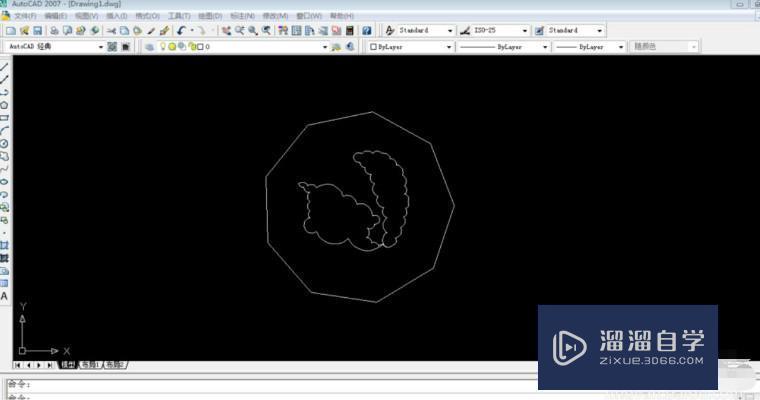Open the text style Standard dropdown
Image resolution: width=760 pixels, height=400 pixels.
click(450, 31)
